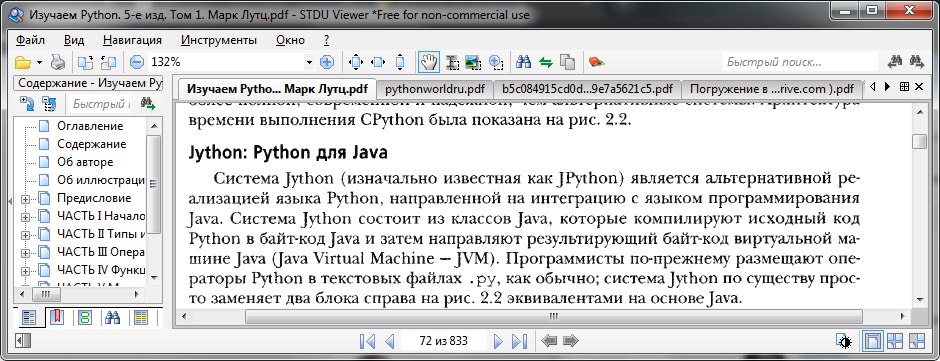Zoom in with the plus button
Screen dimensions: 940x361
327,62
